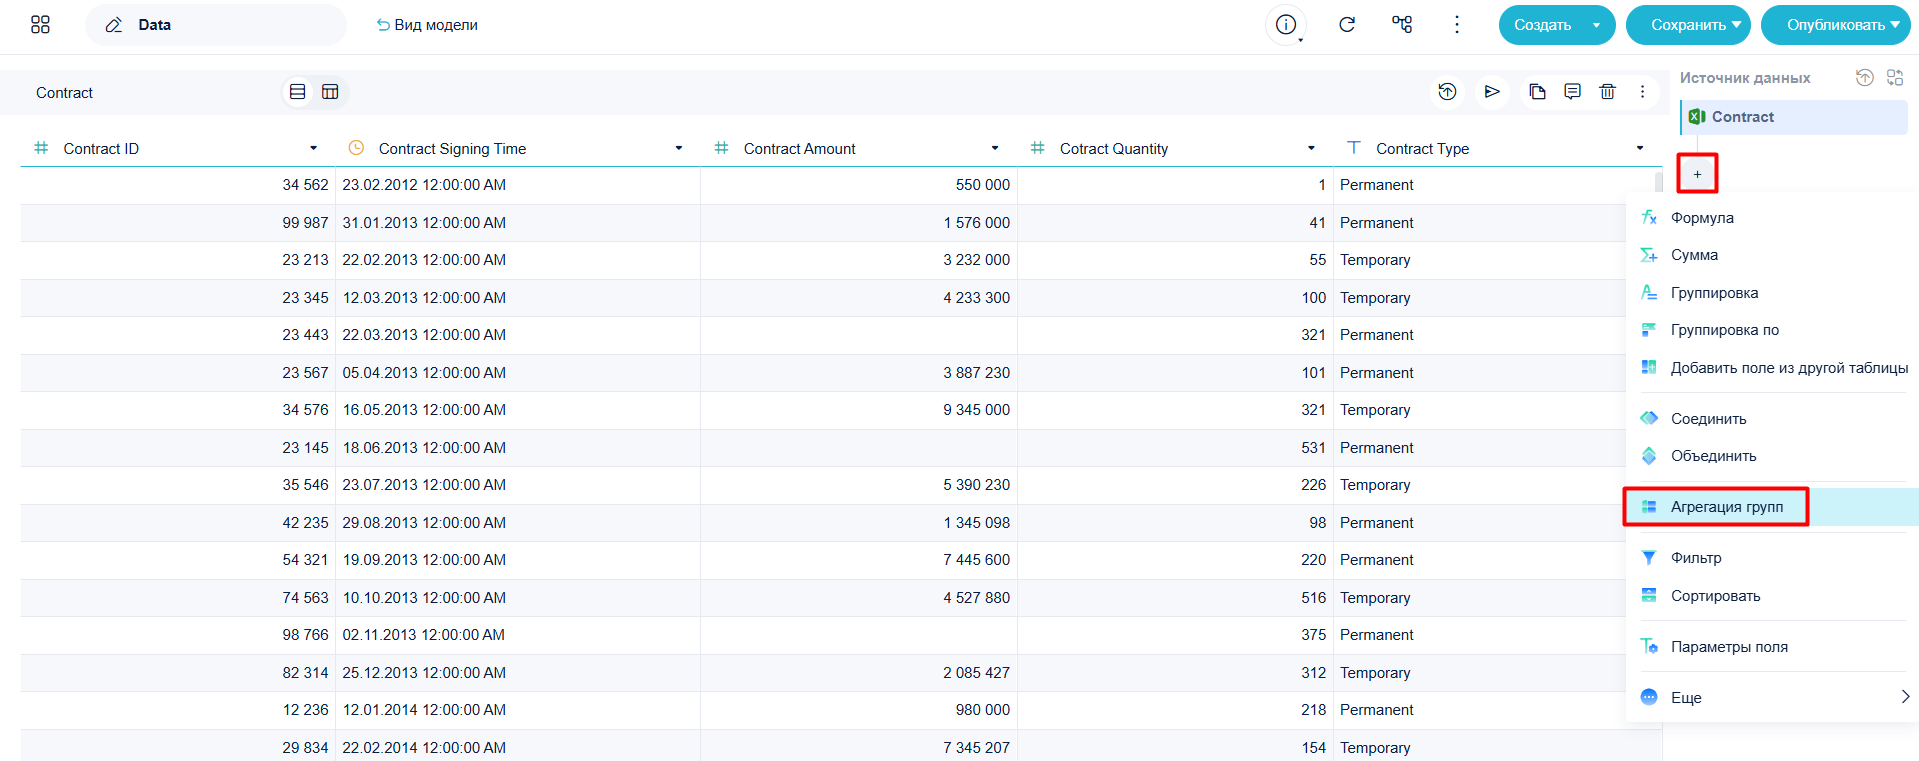This screenshot has width=1919, height=761.
Task: Click the refresh icon in top bar
Action: pos(1347,25)
